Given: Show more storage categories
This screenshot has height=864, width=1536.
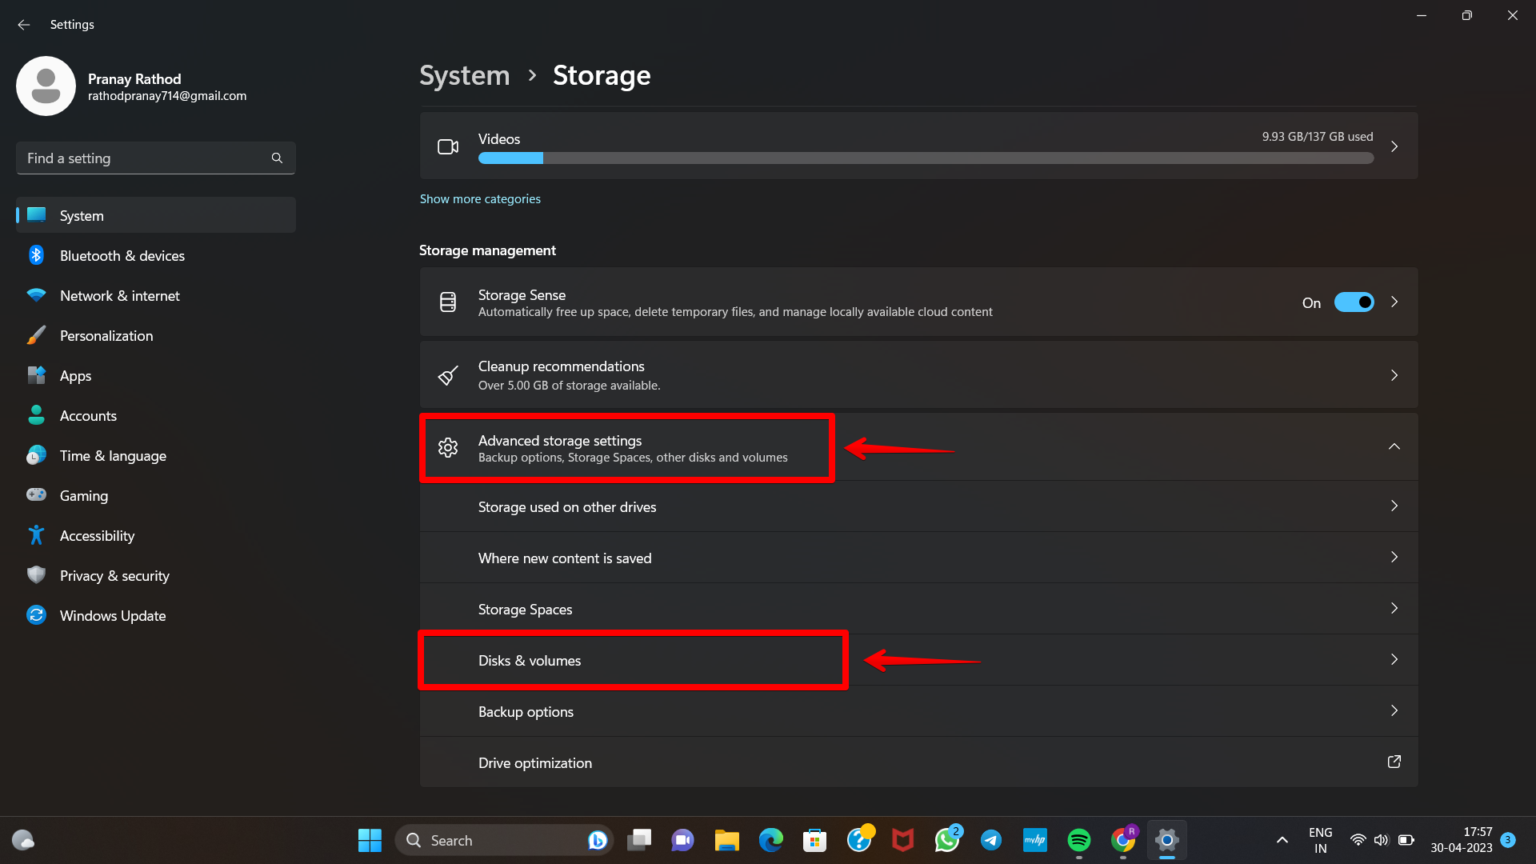Looking at the screenshot, I should pos(480,198).
